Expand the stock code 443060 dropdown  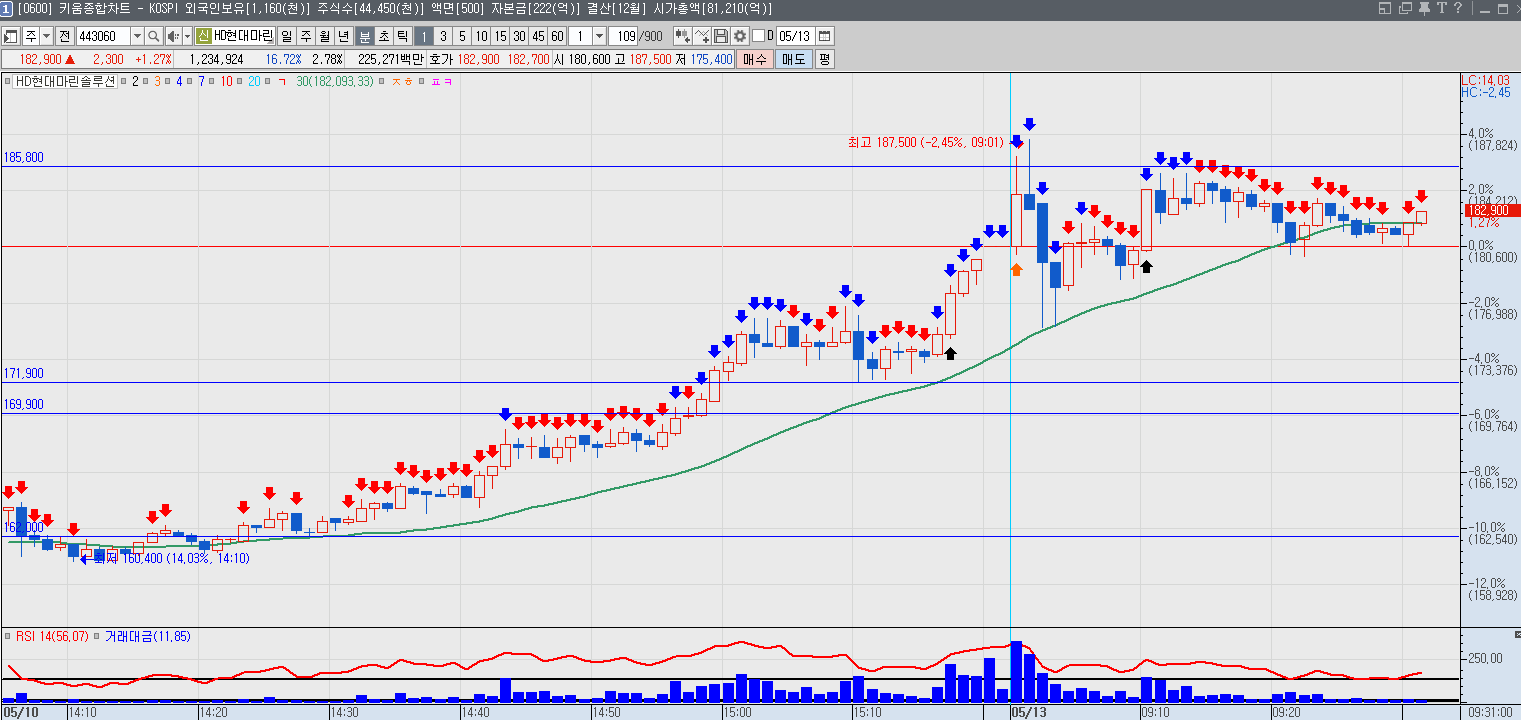(x=137, y=36)
